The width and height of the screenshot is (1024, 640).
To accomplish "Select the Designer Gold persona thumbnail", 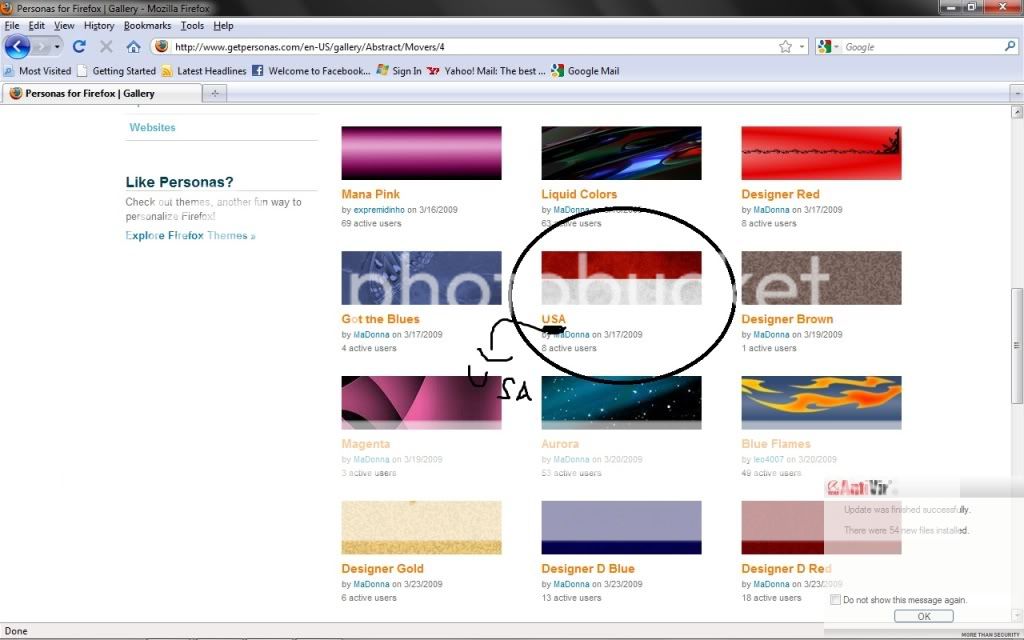I will tap(421, 528).
